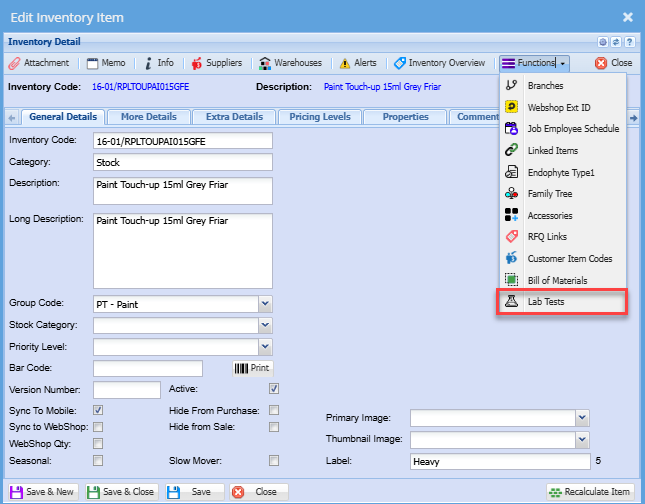Enable Hide from Sale checkbox
The image size is (645, 504).
click(x=274, y=427)
